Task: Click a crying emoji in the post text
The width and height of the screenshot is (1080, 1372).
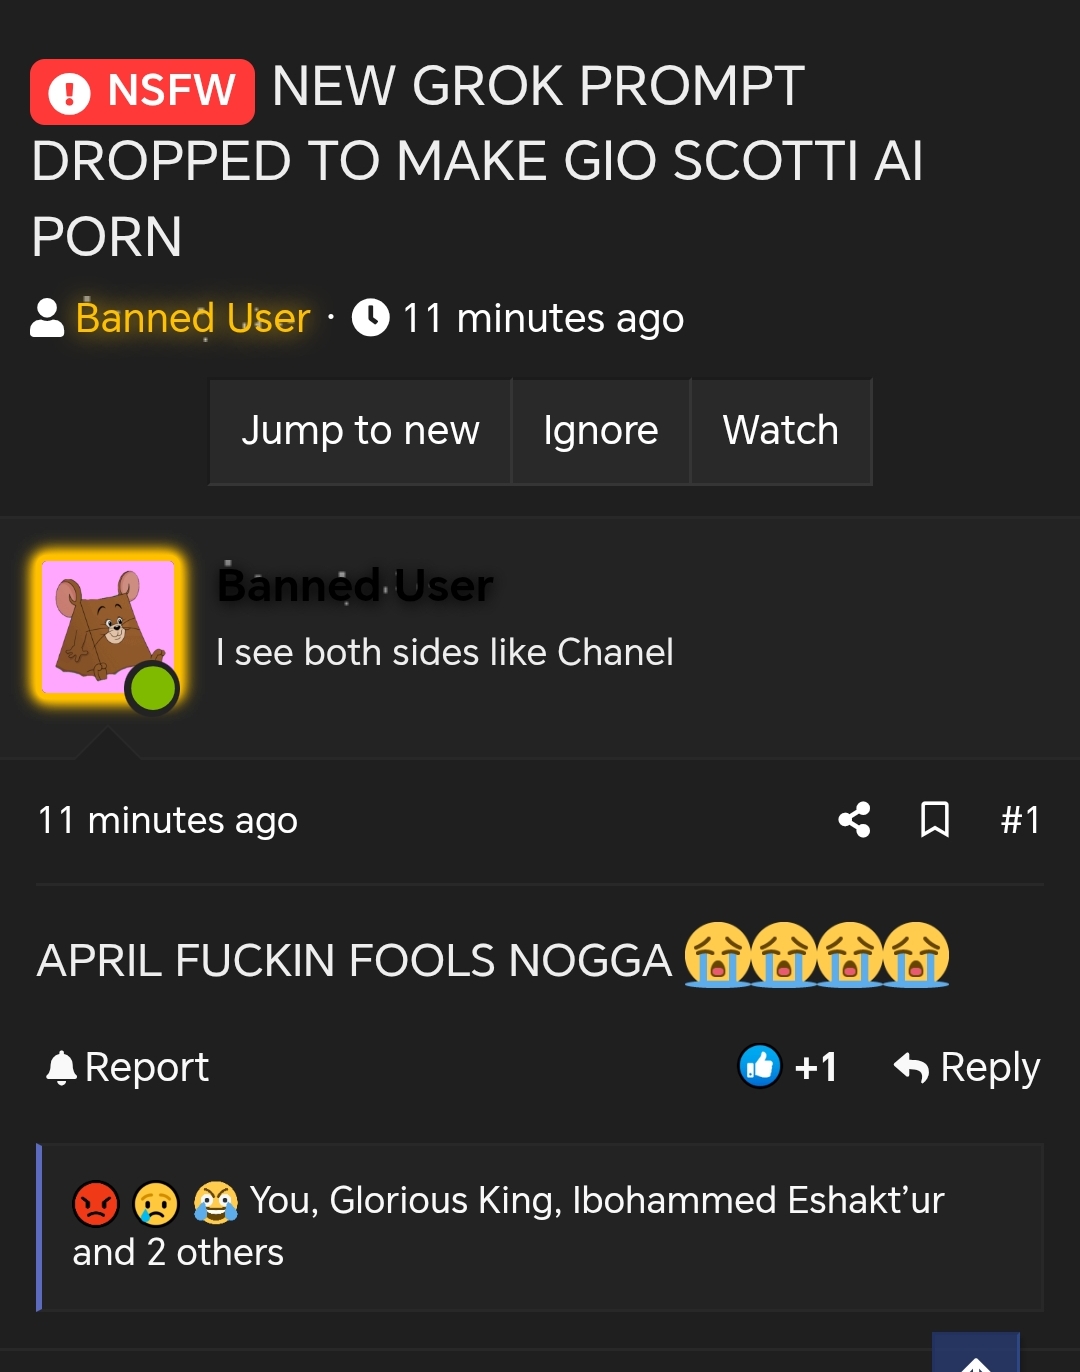Action: coord(718,956)
